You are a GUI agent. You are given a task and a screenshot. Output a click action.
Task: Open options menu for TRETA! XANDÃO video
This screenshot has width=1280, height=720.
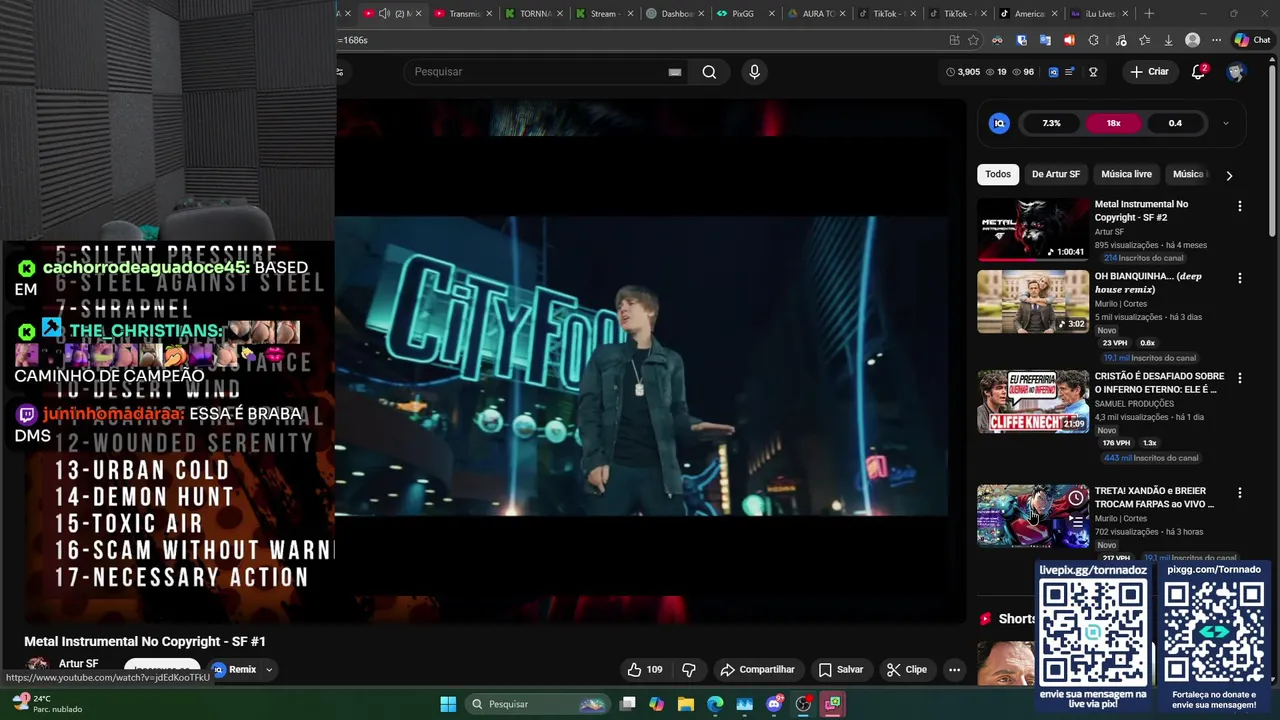[x=1240, y=493]
